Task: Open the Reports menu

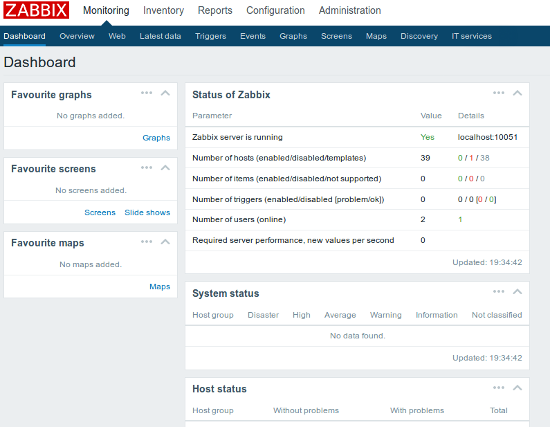Action: click(215, 11)
